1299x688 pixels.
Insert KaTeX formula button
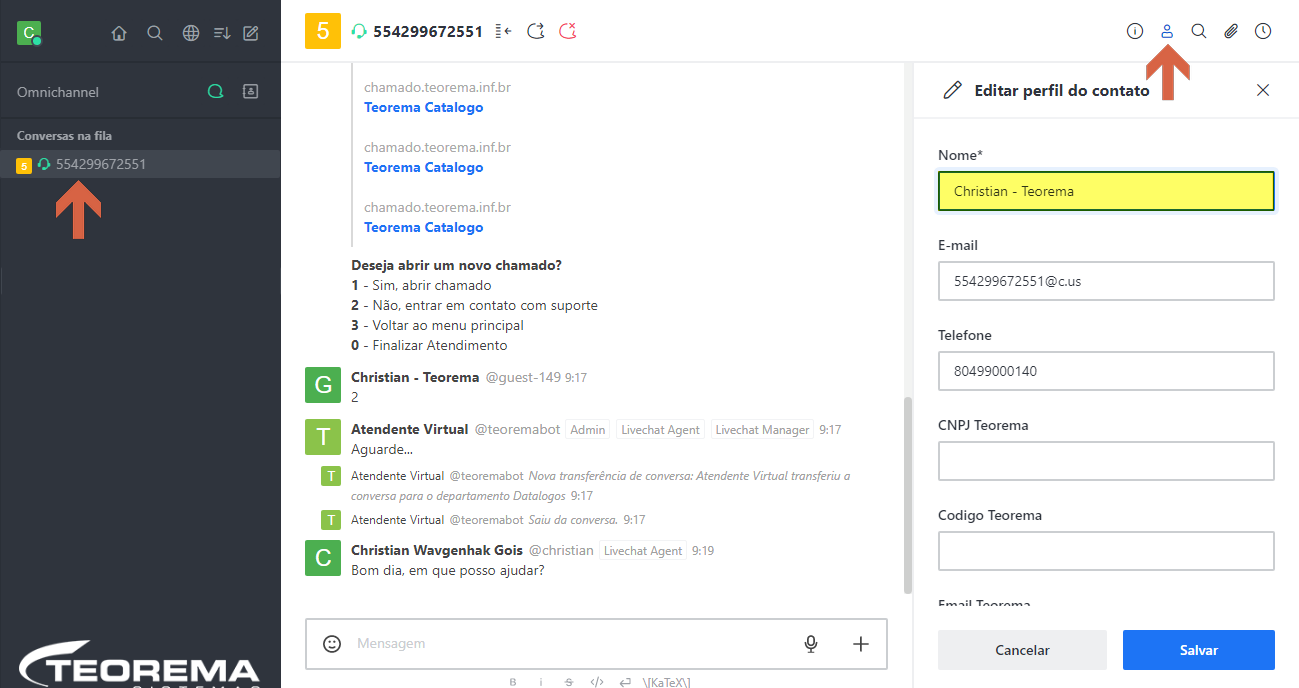666,682
